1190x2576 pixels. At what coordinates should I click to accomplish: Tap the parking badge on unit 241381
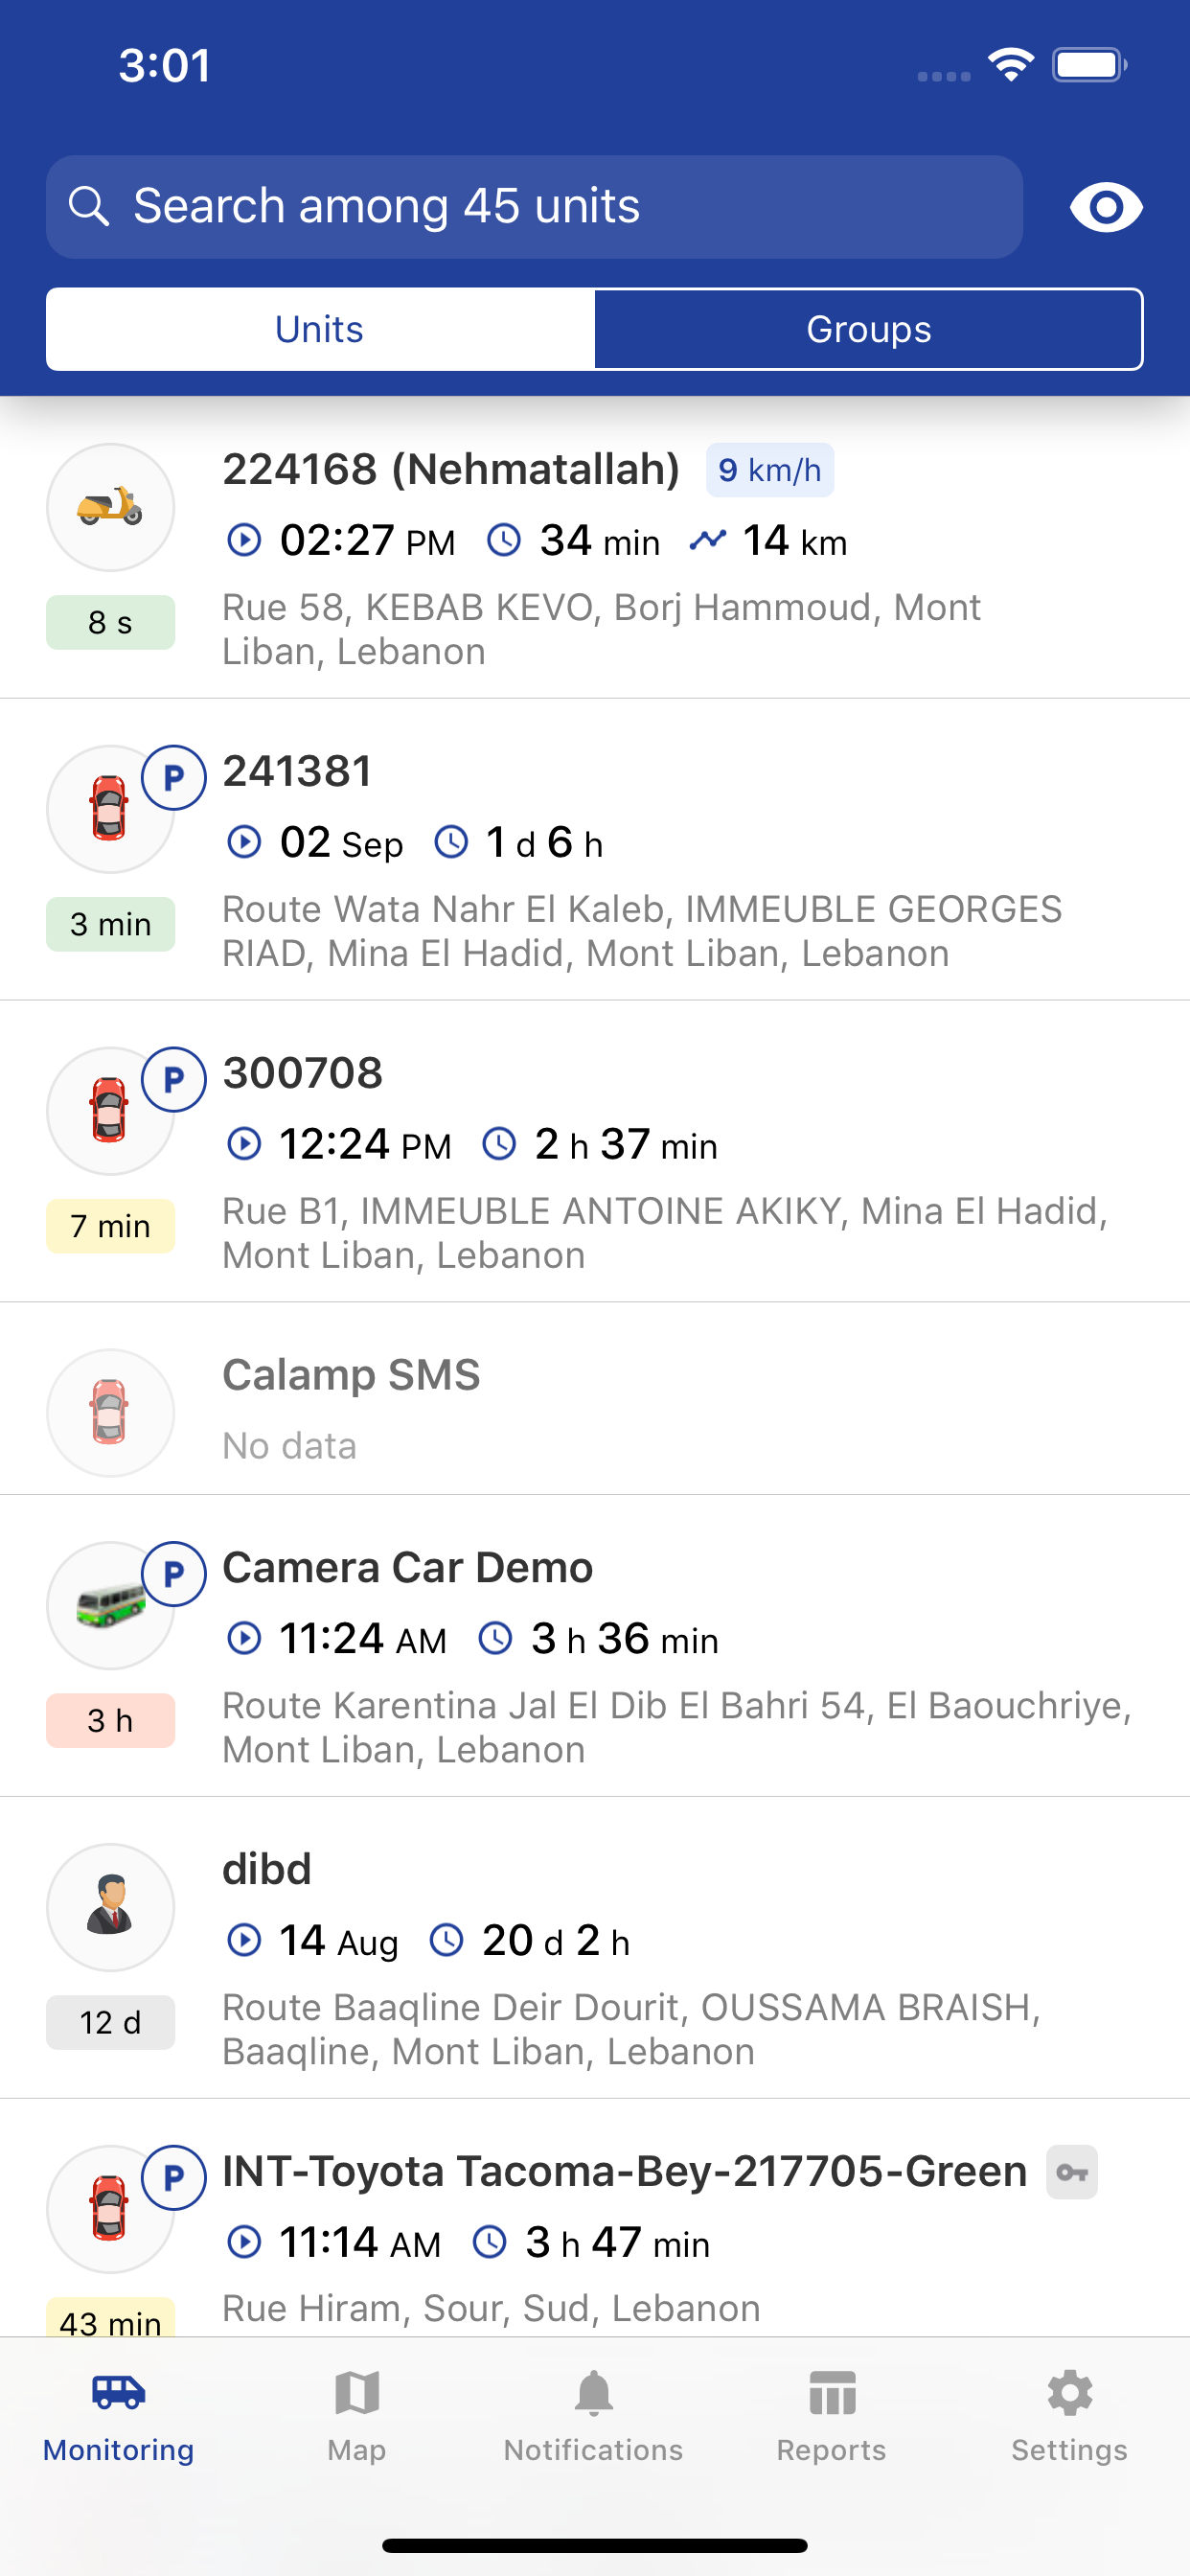[x=174, y=777]
